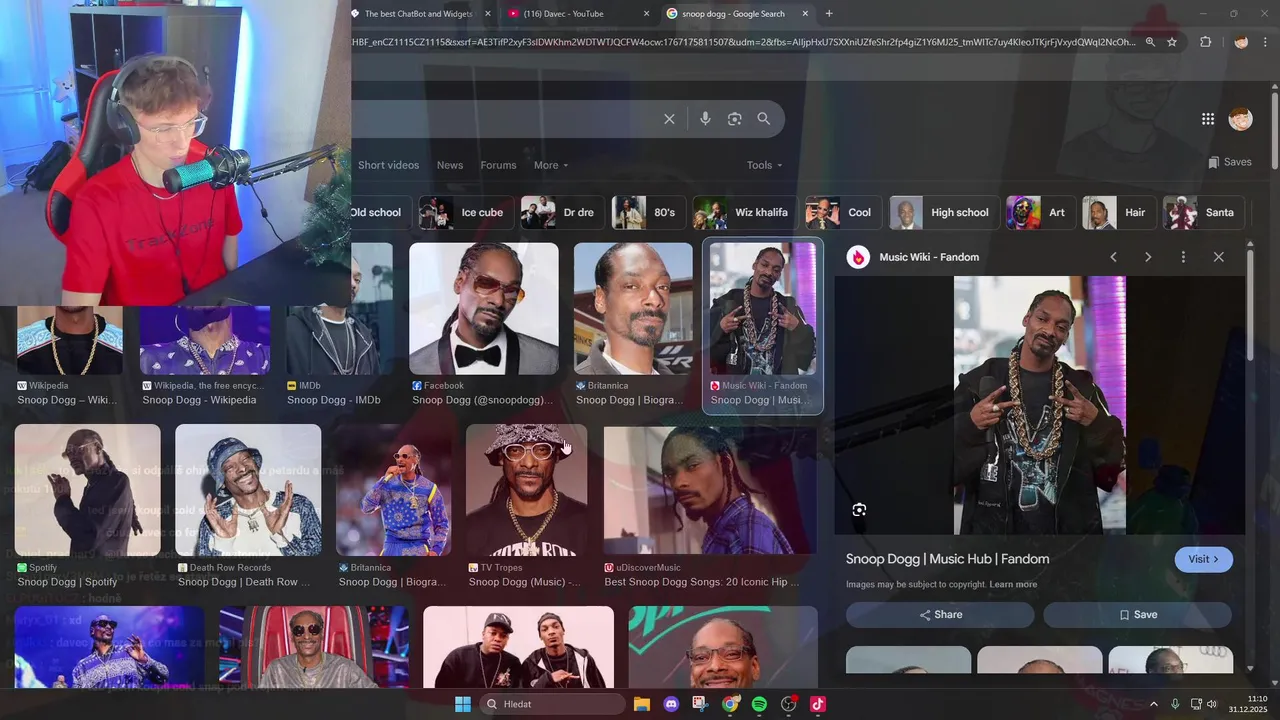The height and width of the screenshot is (720, 1280).
Task: Click the Chrome address bar URL
Action: (744, 42)
